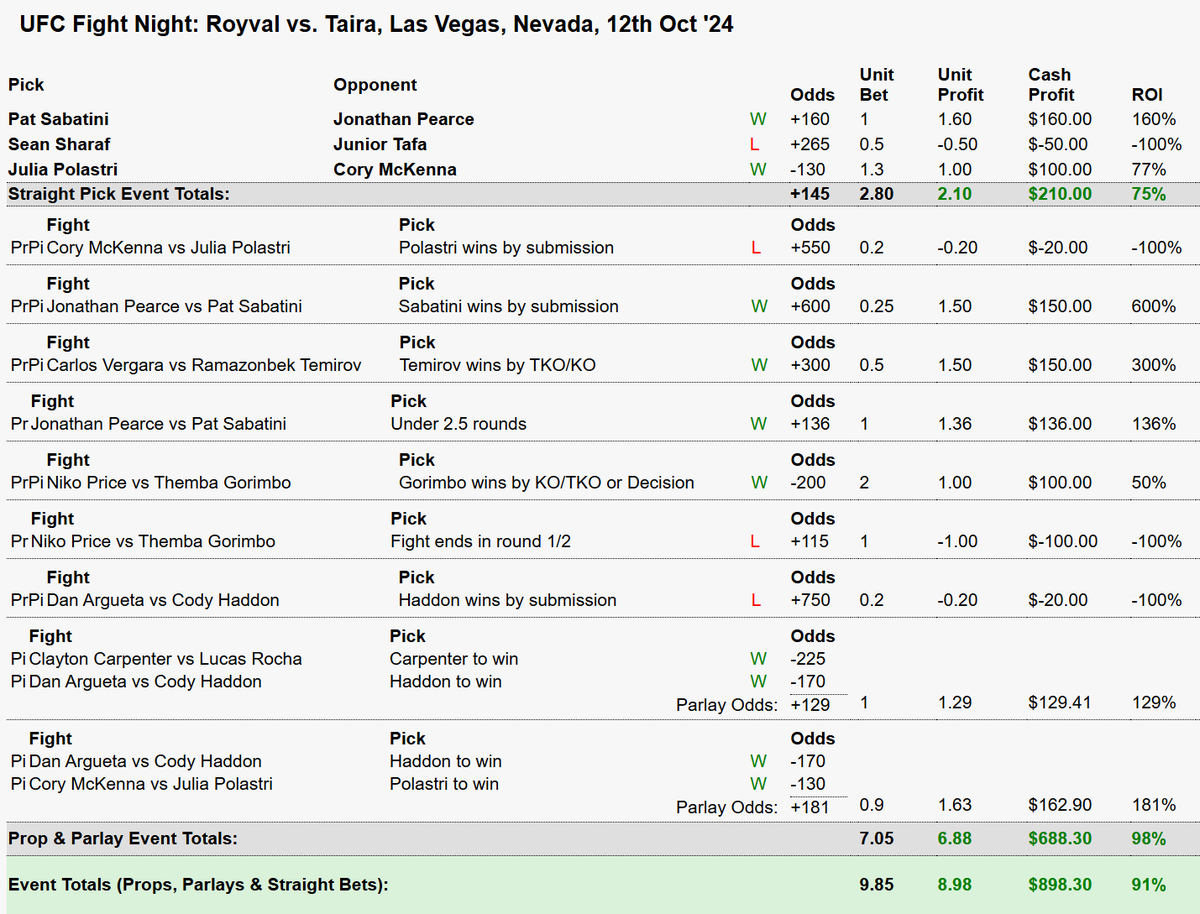Click the '$-100.00' cash profit
The width and height of the screenshot is (1200, 914).
click(x=1063, y=541)
